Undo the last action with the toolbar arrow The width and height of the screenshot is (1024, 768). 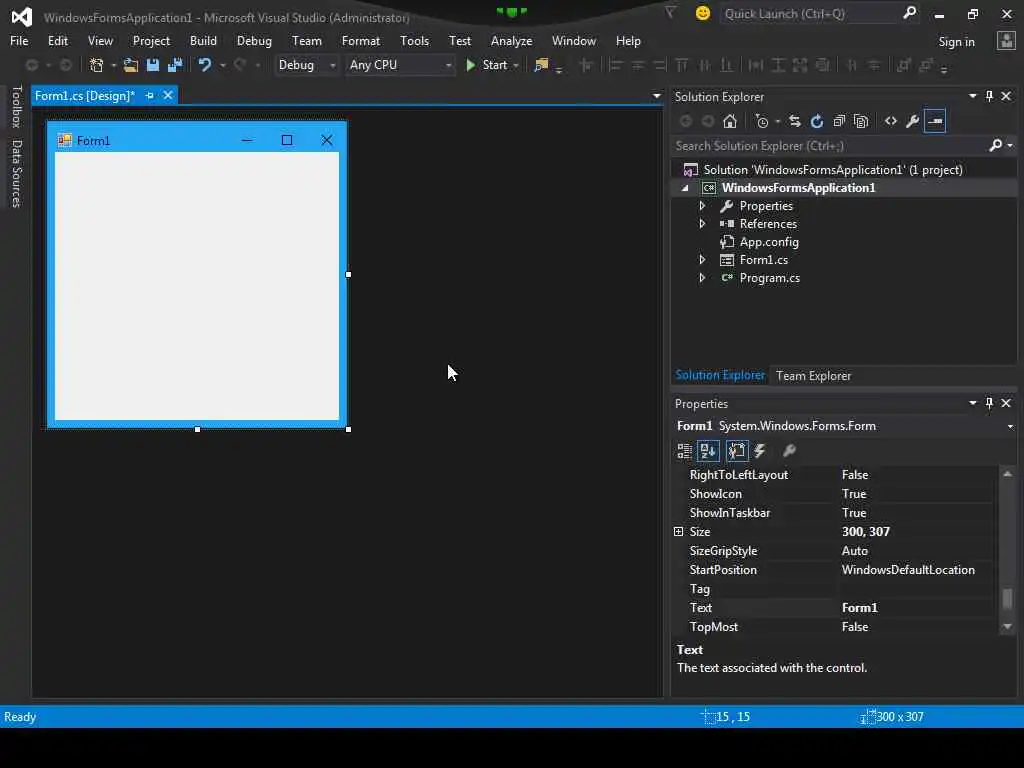pyautogui.click(x=204, y=65)
